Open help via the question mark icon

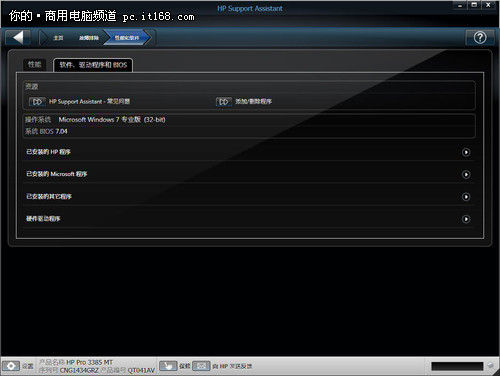(480, 37)
